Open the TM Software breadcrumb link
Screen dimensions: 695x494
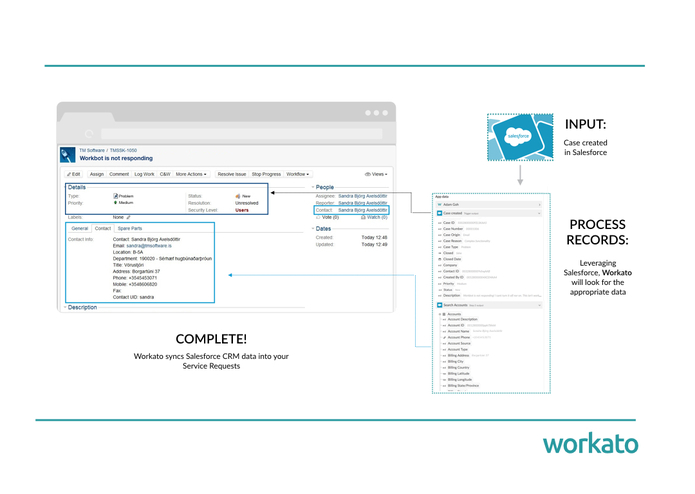click(x=92, y=151)
